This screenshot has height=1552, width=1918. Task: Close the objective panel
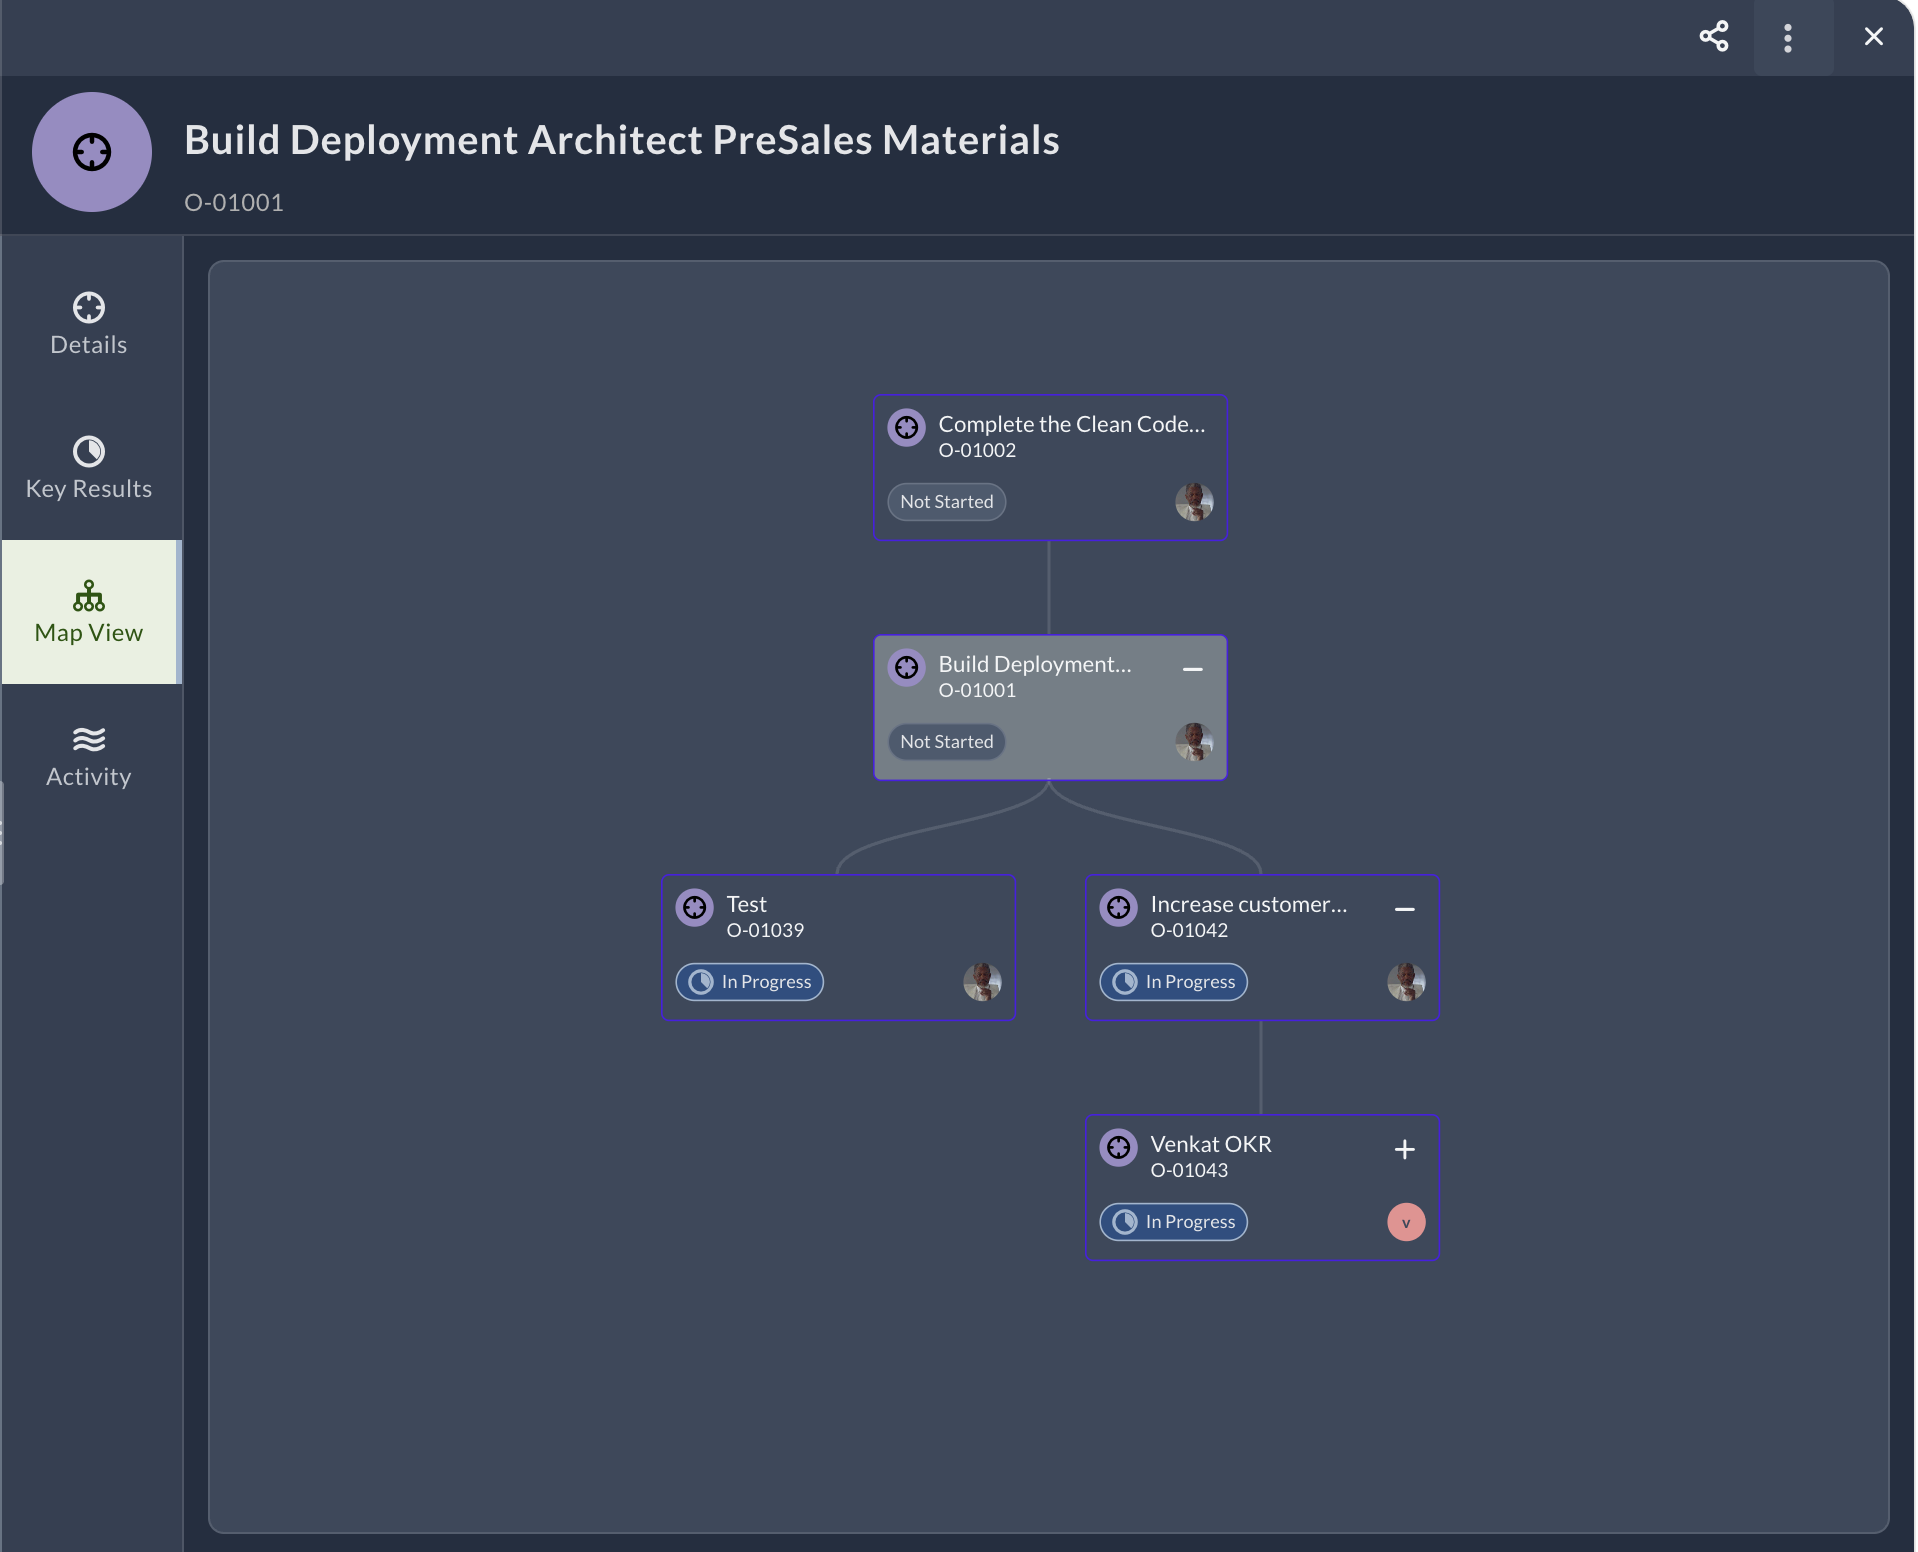(x=1874, y=37)
